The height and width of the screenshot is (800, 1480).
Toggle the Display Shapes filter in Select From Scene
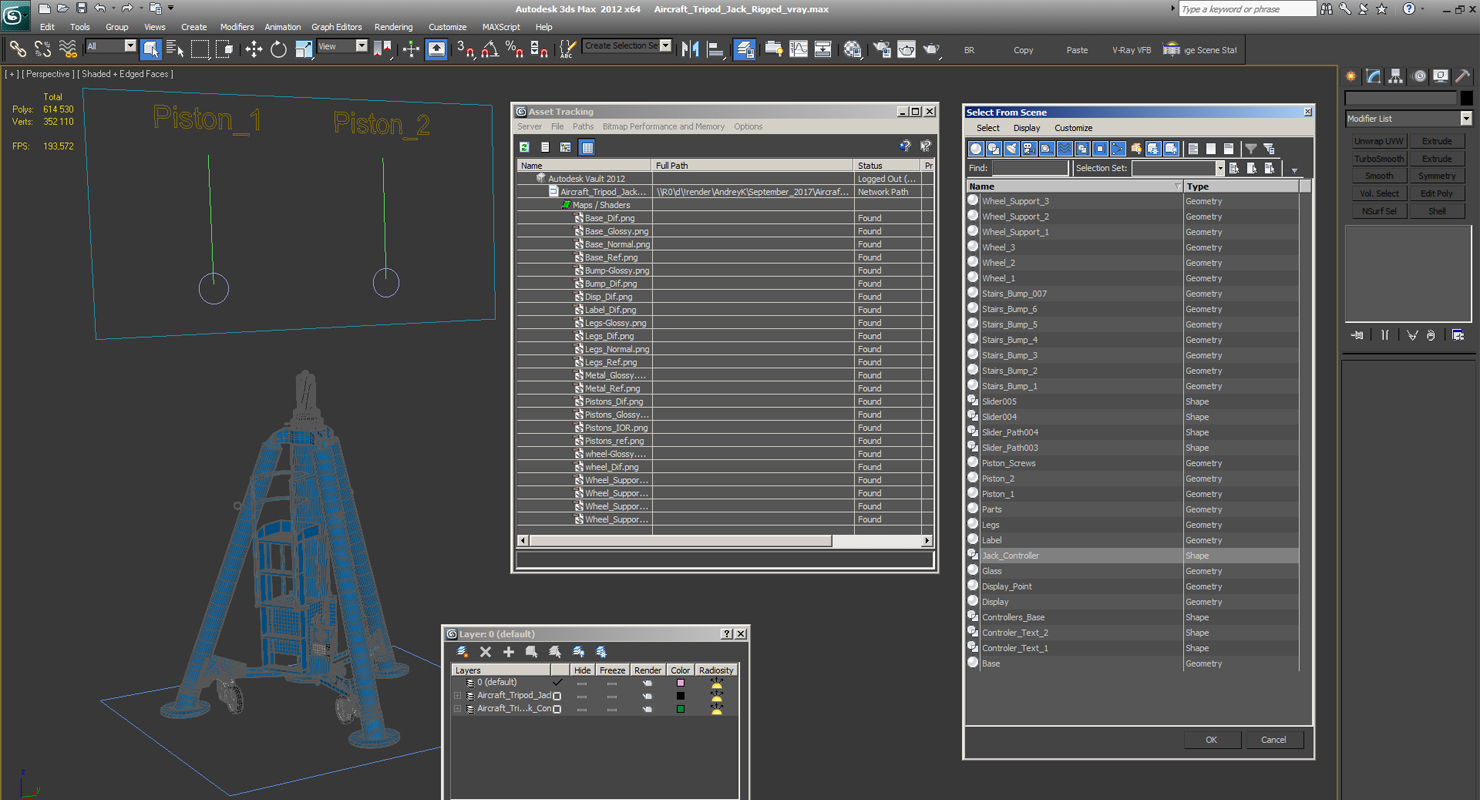(x=994, y=149)
